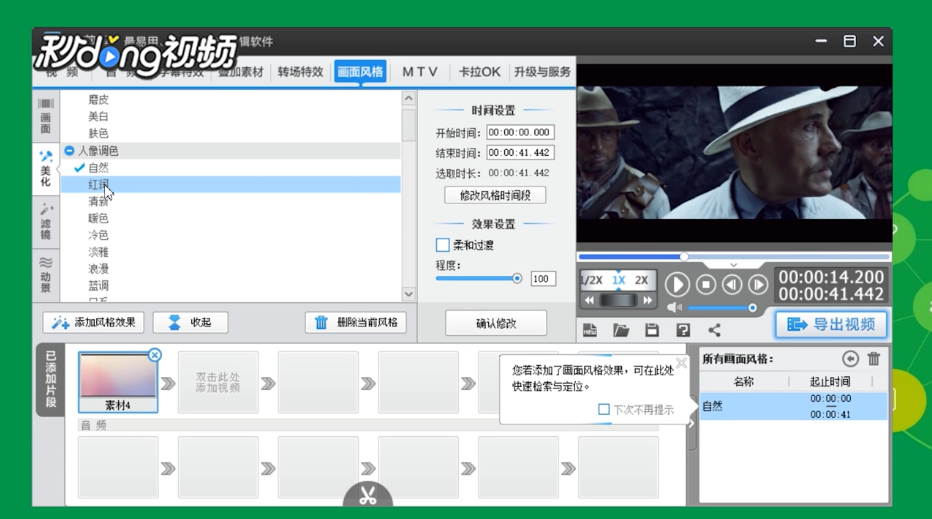Switch to the 转场特效 tab
This screenshot has height=519, width=932.
(x=300, y=72)
